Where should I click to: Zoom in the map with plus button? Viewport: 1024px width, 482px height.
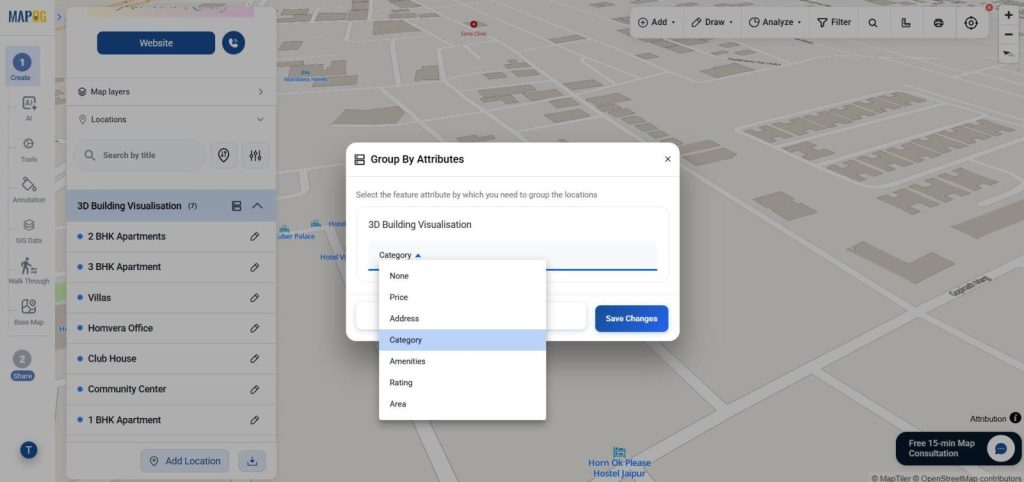pyautogui.click(x=1008, y=15)
